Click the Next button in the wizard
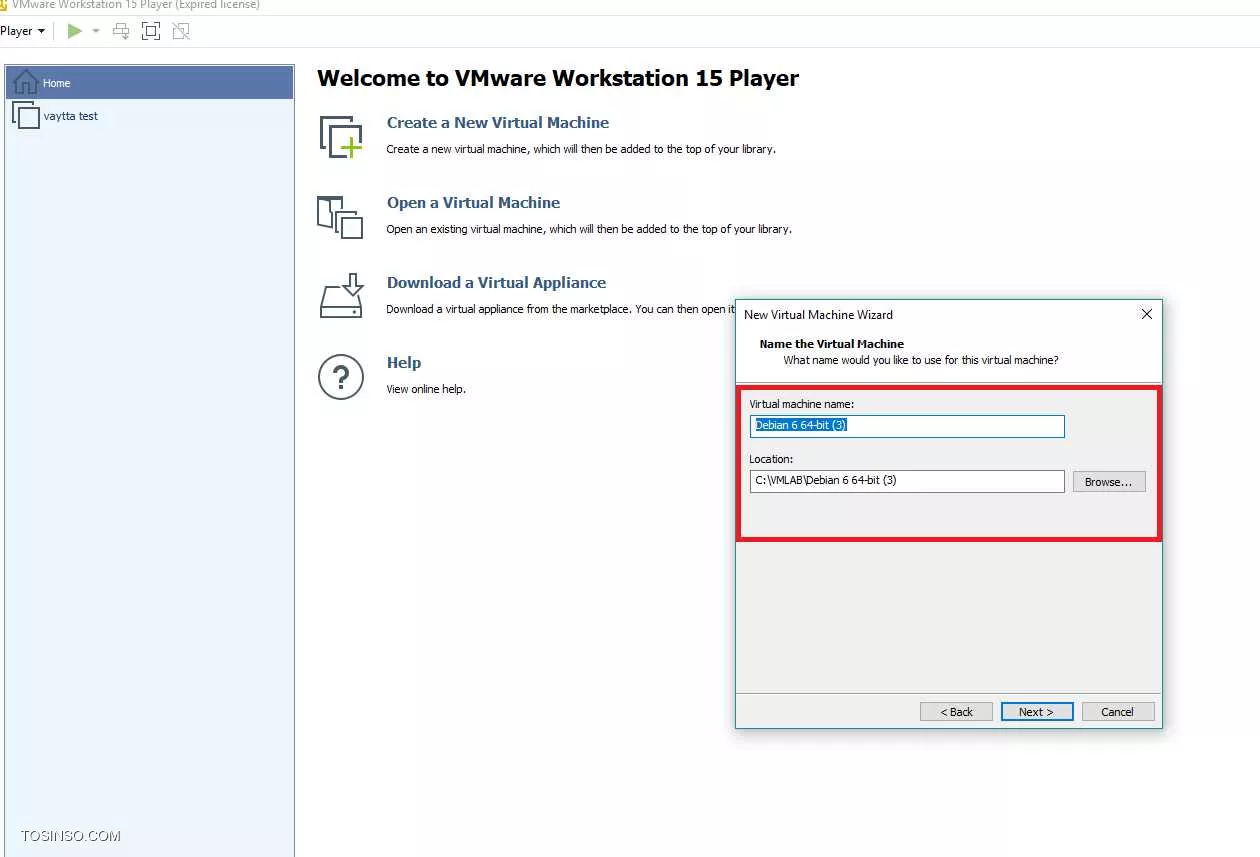 coord(1036,712)
